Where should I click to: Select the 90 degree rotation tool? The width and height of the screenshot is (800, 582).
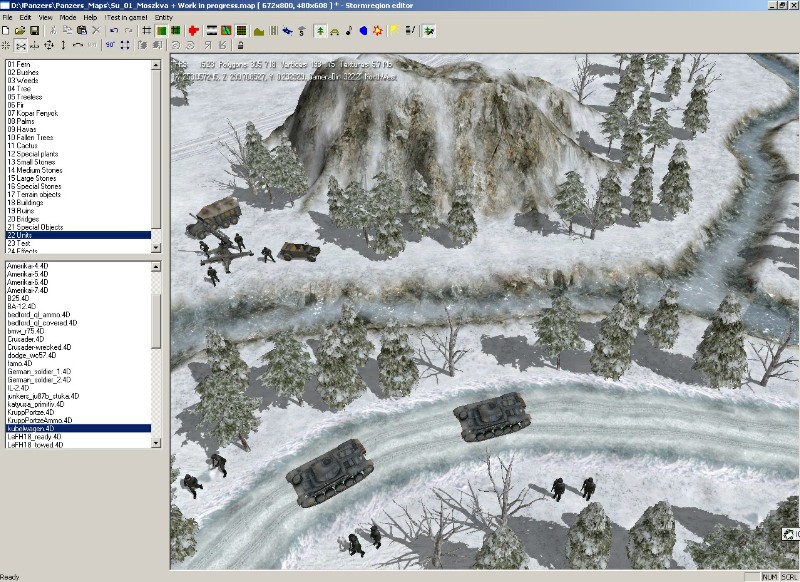click(108, 45)
